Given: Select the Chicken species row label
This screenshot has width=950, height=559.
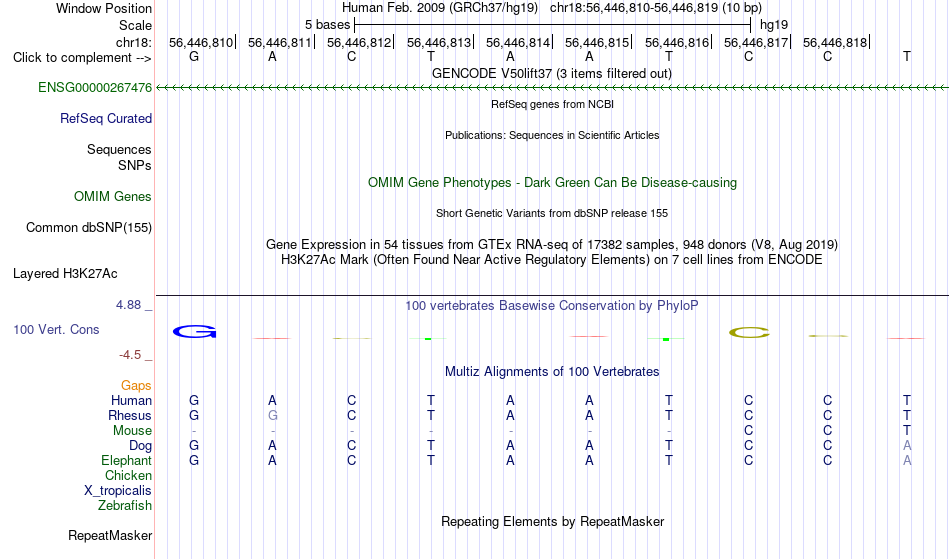Looking at the screenshot, I should click(128, 475).
